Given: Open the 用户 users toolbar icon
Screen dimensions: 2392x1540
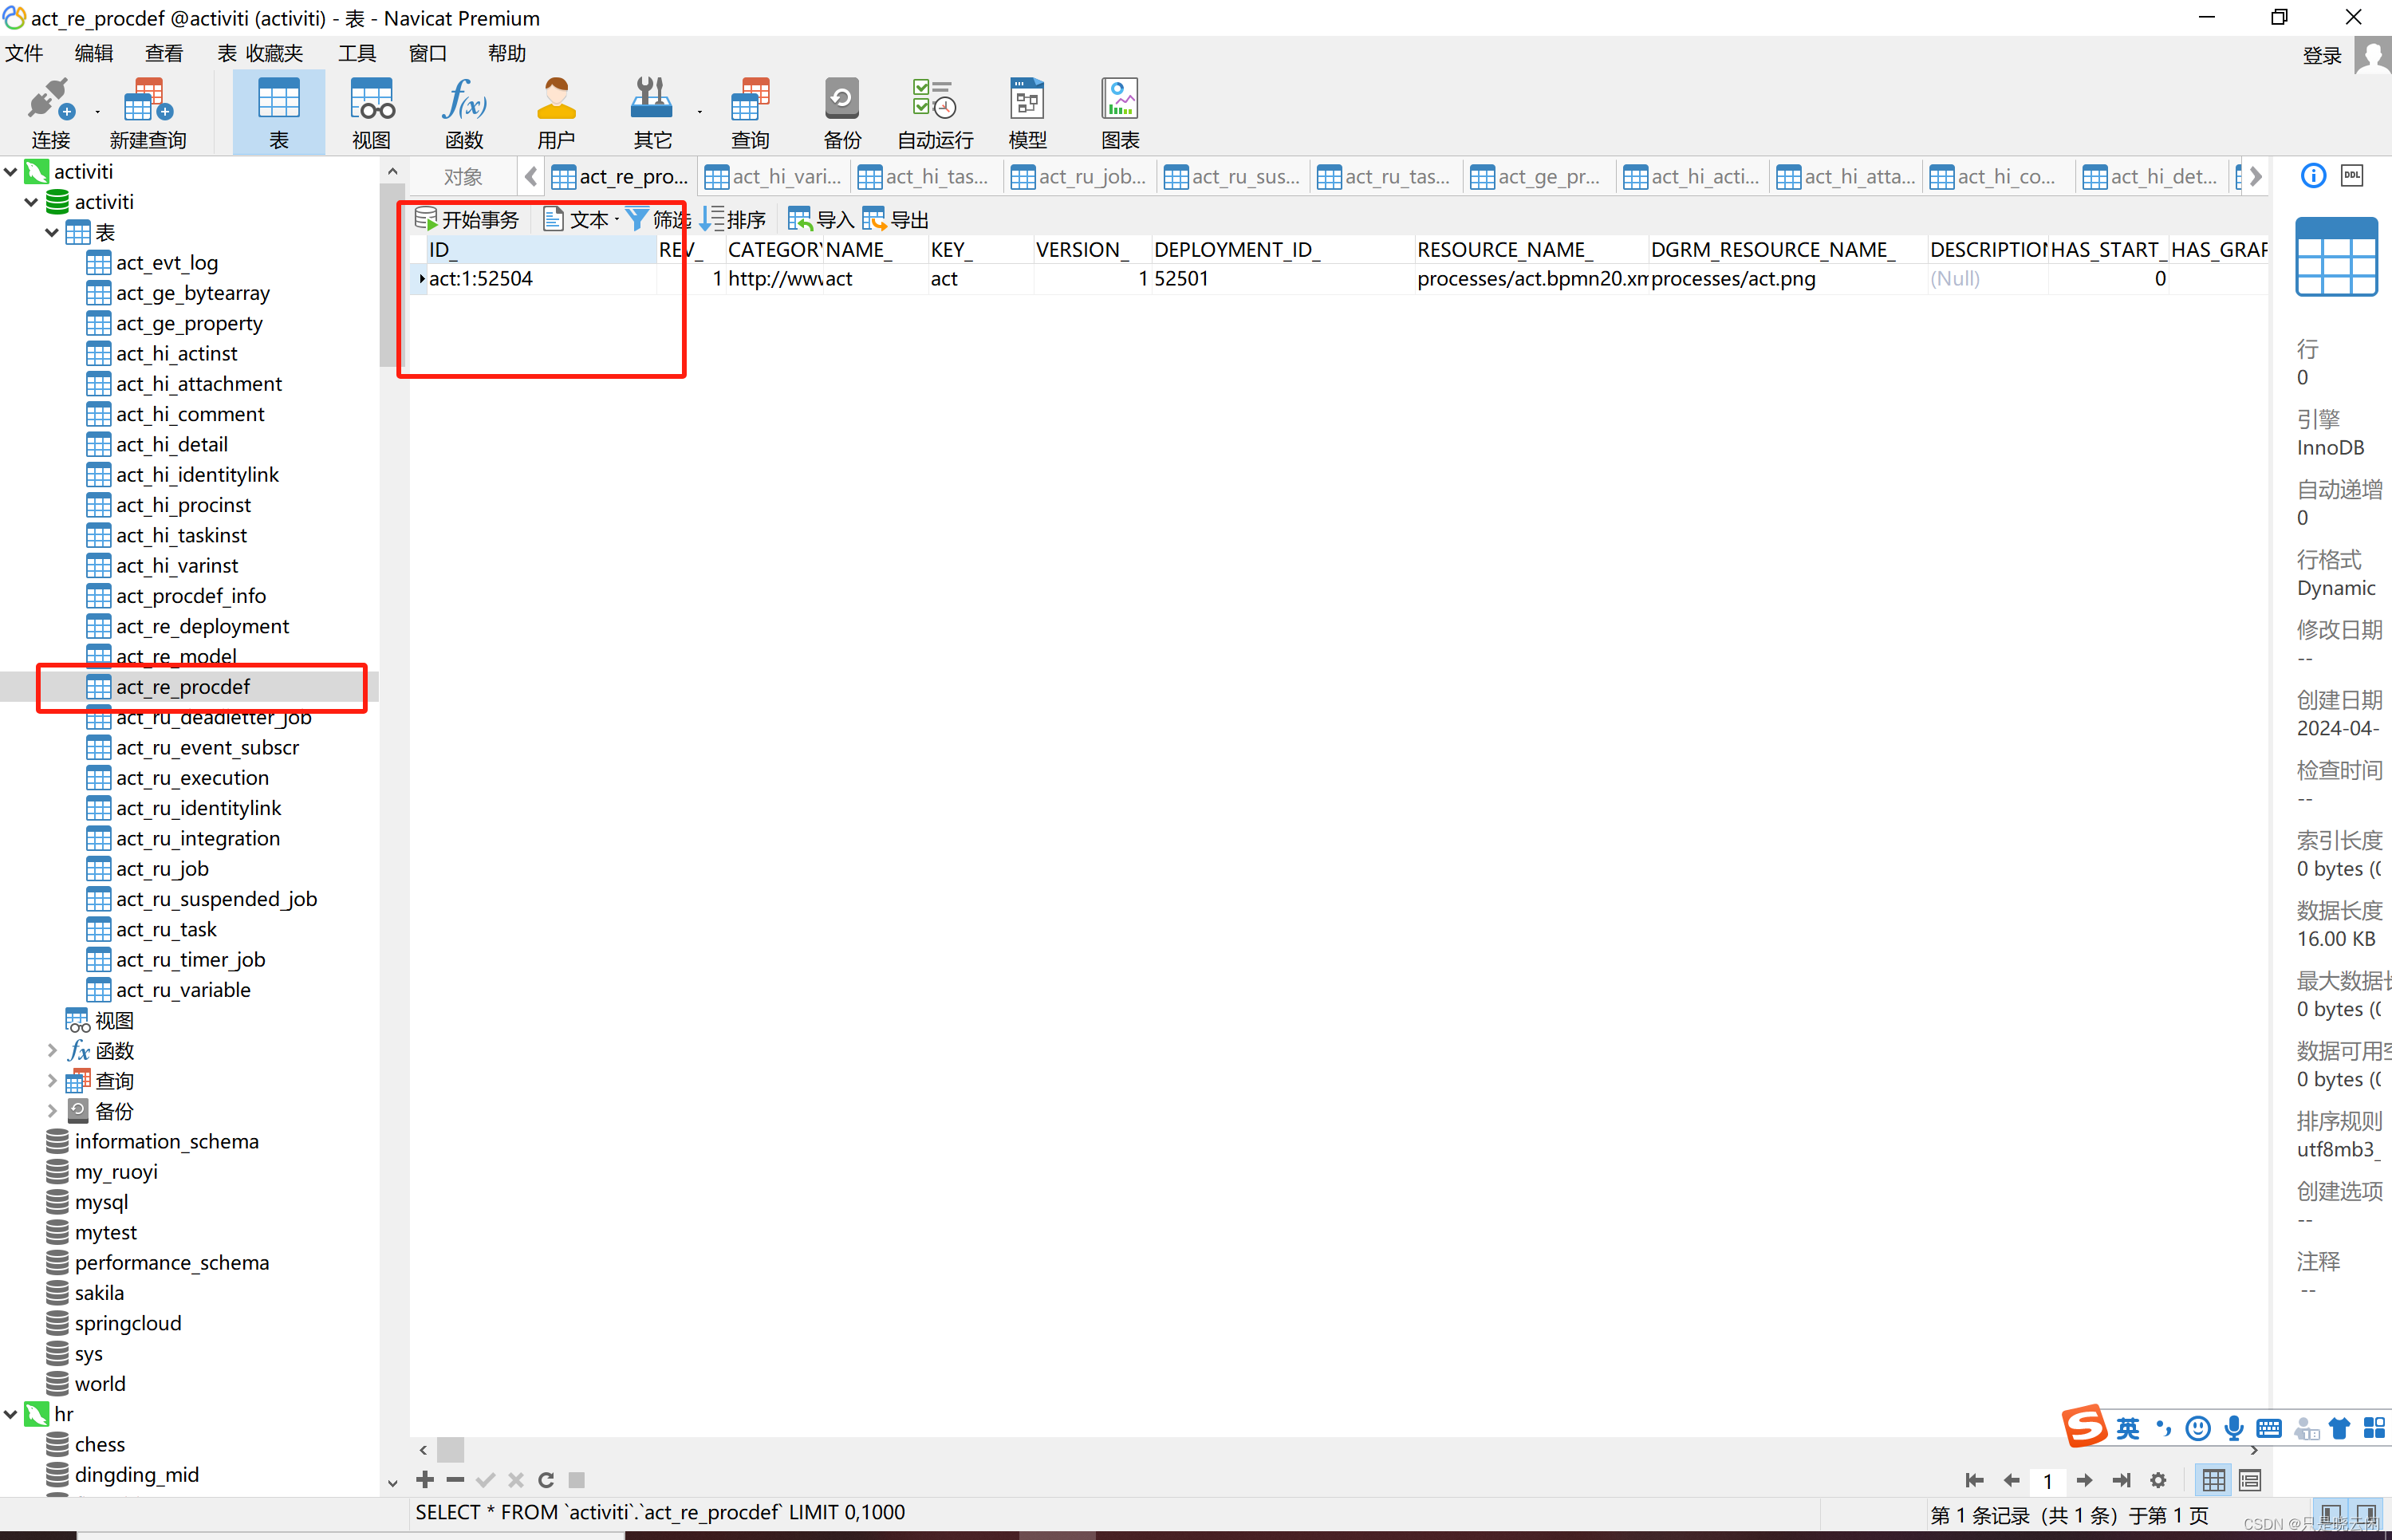Looking at the screenshot, I should [556, 112].
